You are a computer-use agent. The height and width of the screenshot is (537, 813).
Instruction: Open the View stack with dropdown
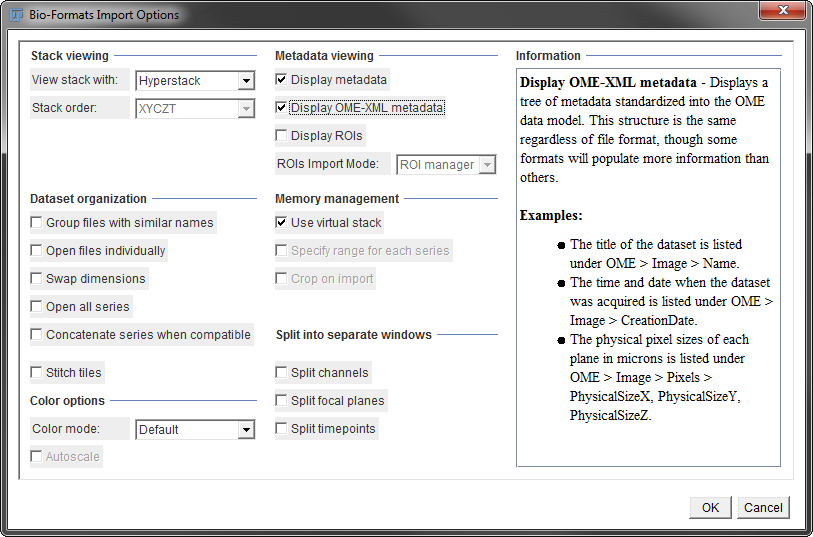click(196, 81)
